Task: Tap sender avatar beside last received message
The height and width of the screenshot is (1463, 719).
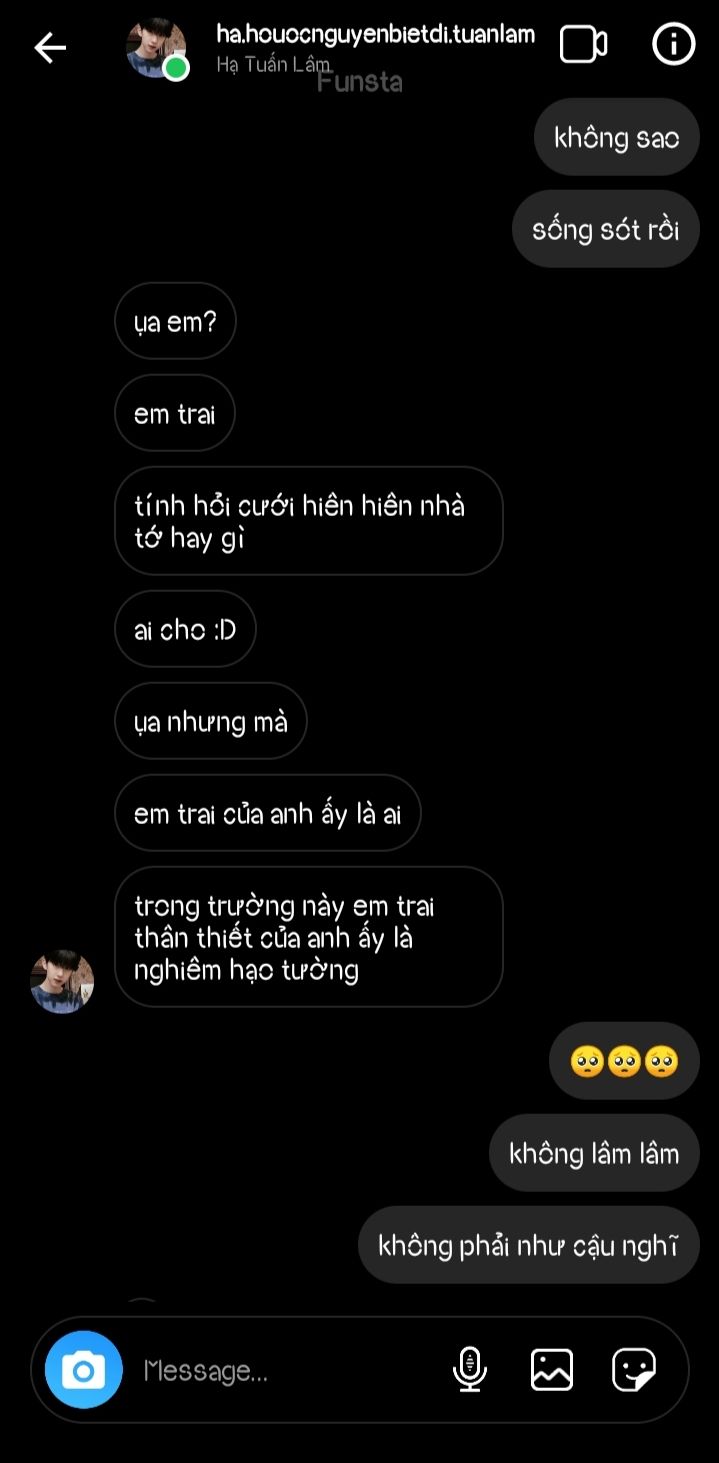Action: tap(62, 981)
